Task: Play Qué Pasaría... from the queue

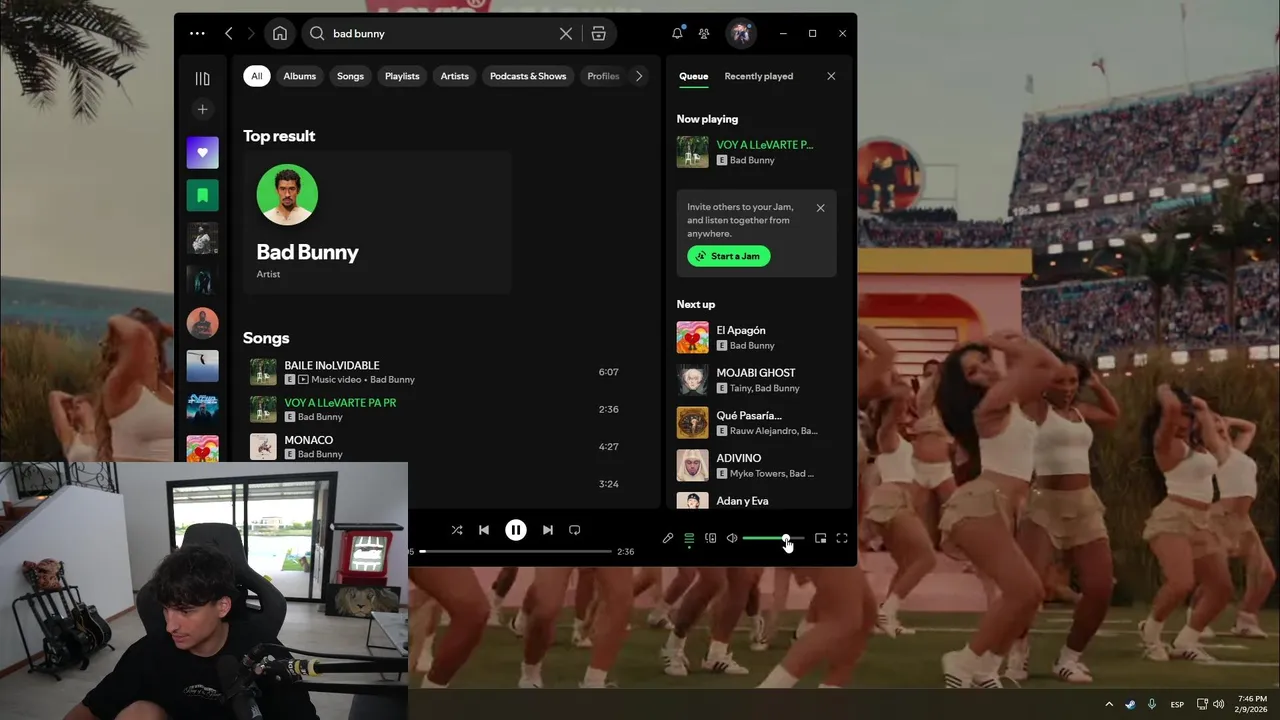Action: pos(757,423)
